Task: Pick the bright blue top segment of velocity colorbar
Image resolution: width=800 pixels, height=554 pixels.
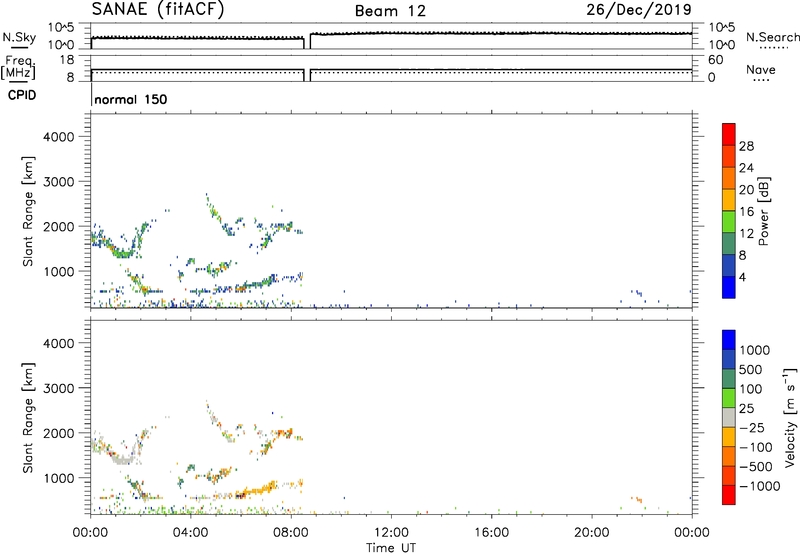Action: 729,340
